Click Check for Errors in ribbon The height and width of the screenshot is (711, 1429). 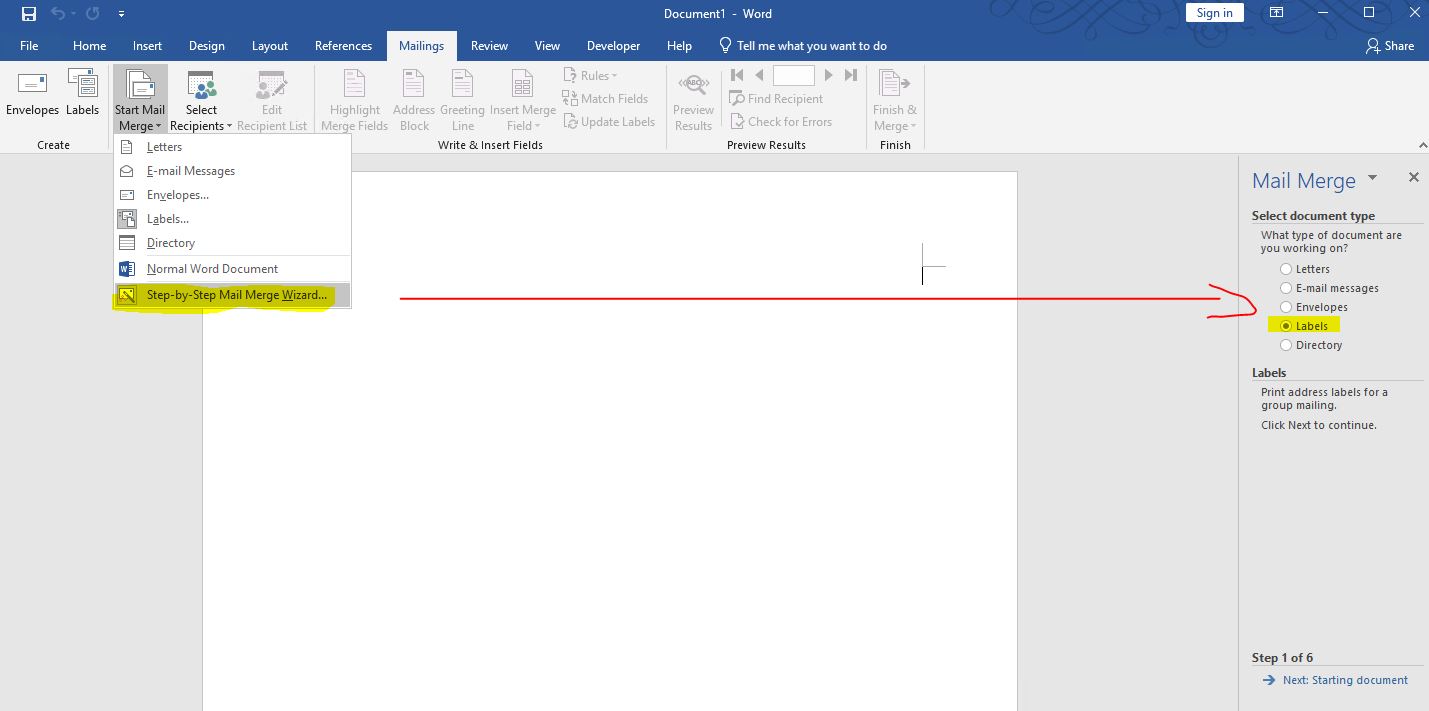point(780,121)
